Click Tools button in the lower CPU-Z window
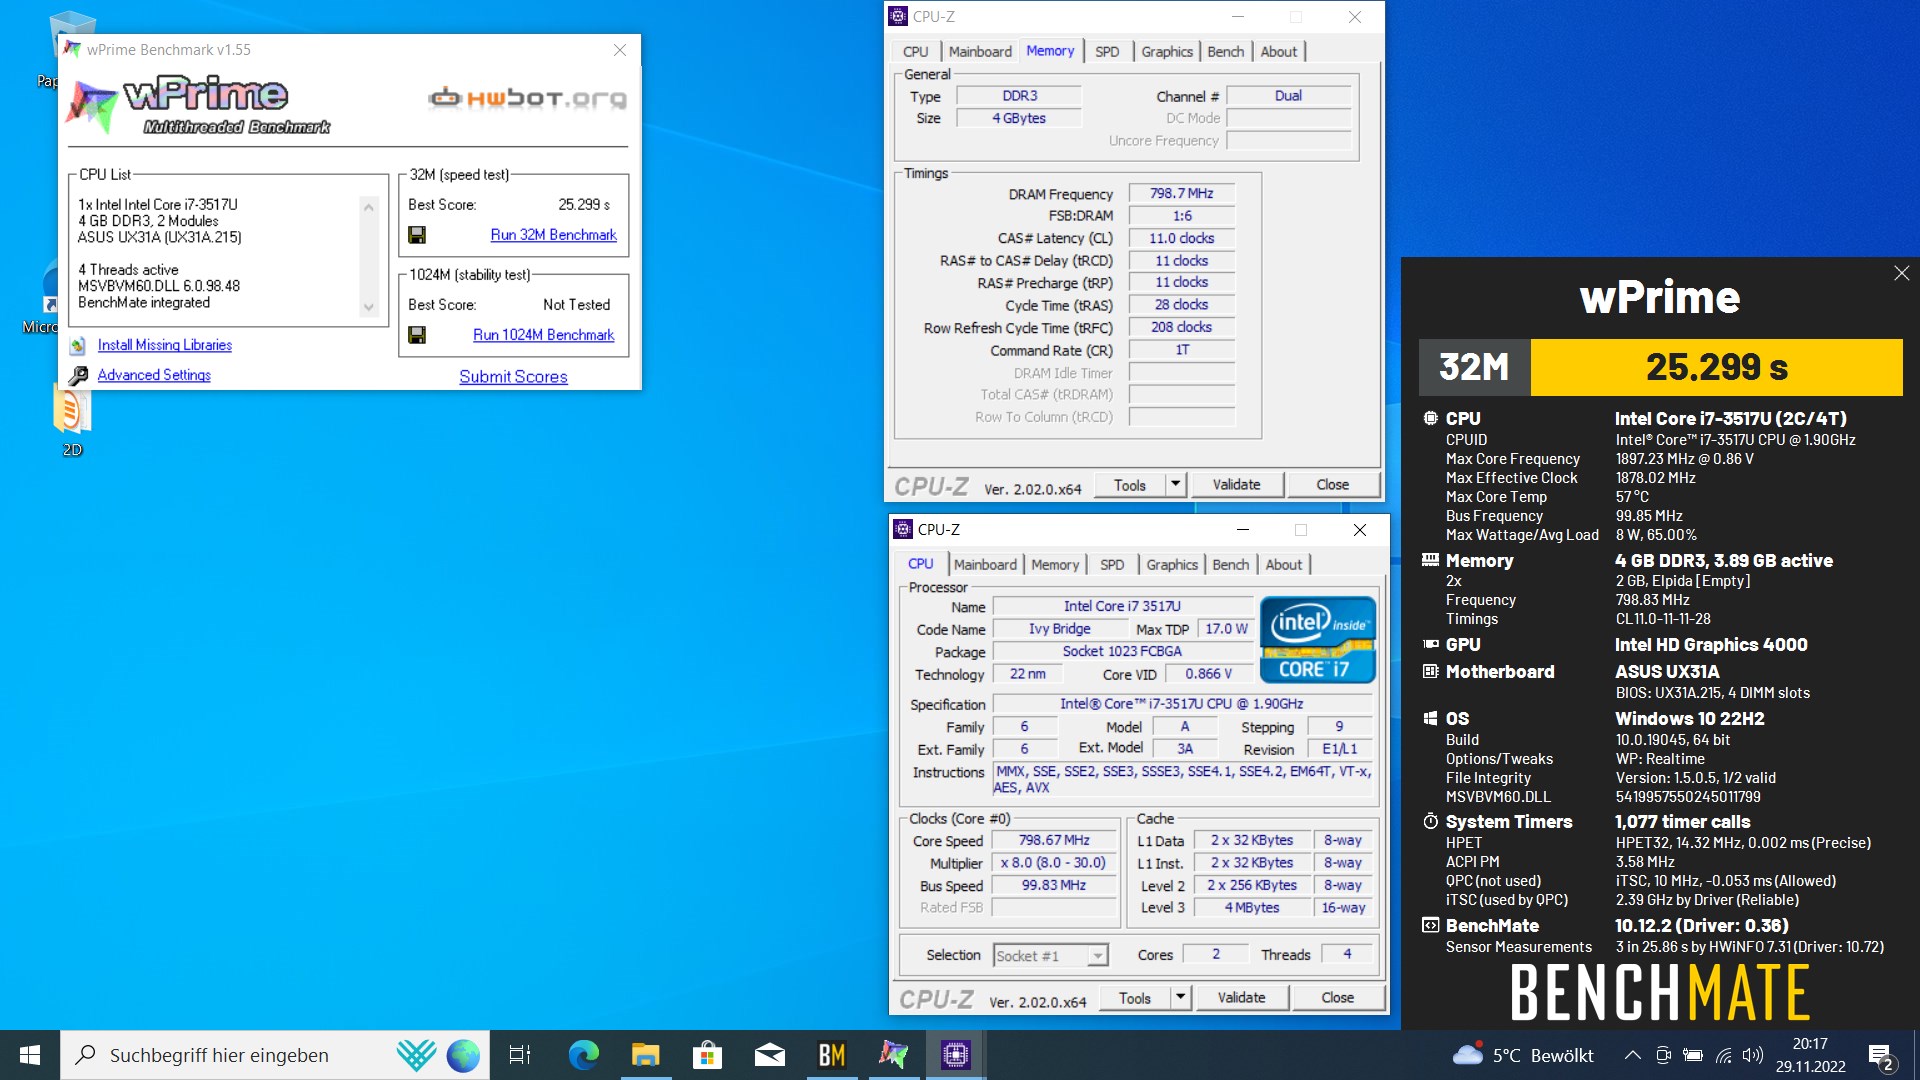1920x1080 pixels. tap(1134, 998)
